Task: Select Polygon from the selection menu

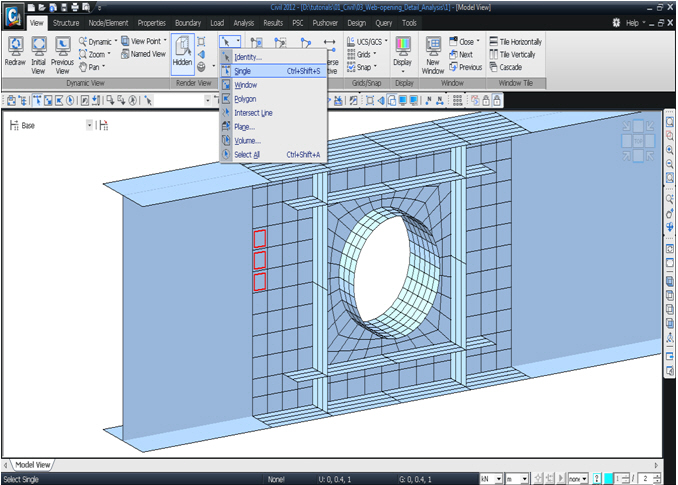Action: 245,99
